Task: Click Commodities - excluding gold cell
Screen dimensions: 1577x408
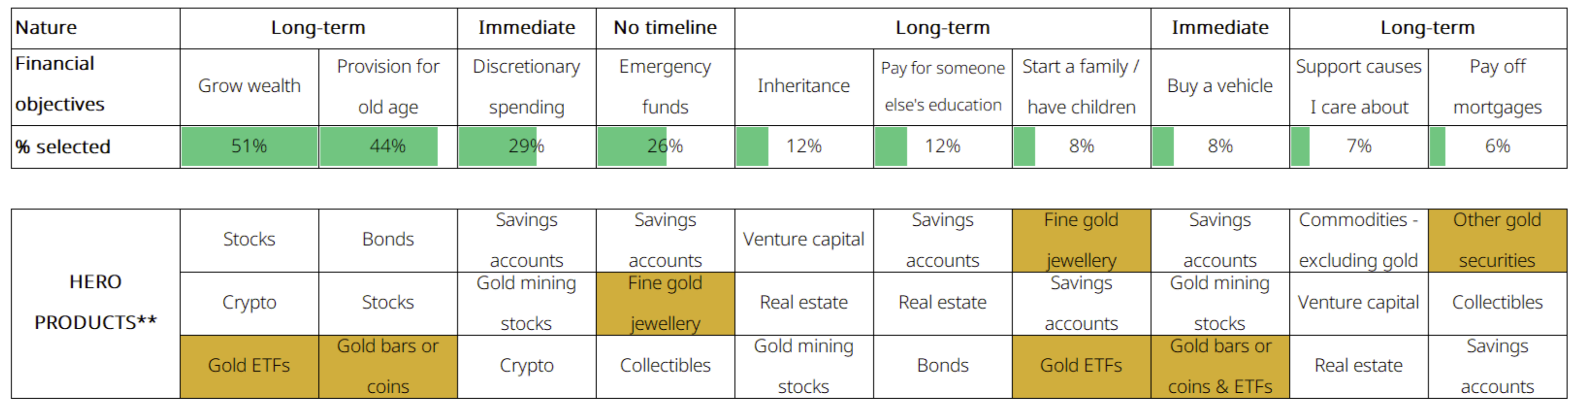Action: (x=1358, y=240)
